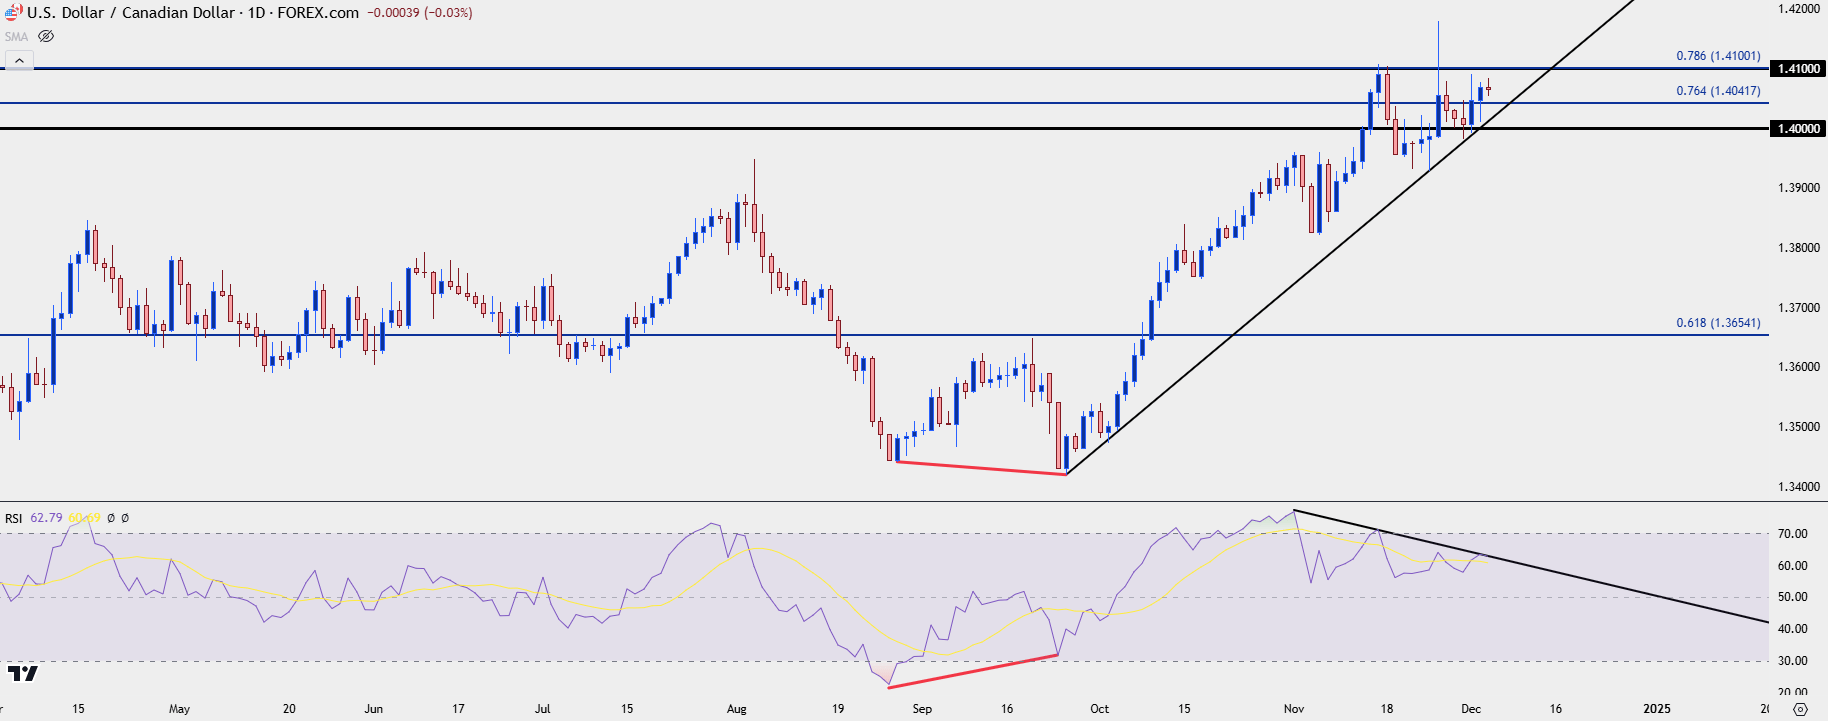The width and height of the screenshot is (1828, 721).
Task: Click the Aug label on time axis
Action: click(737, 709)
